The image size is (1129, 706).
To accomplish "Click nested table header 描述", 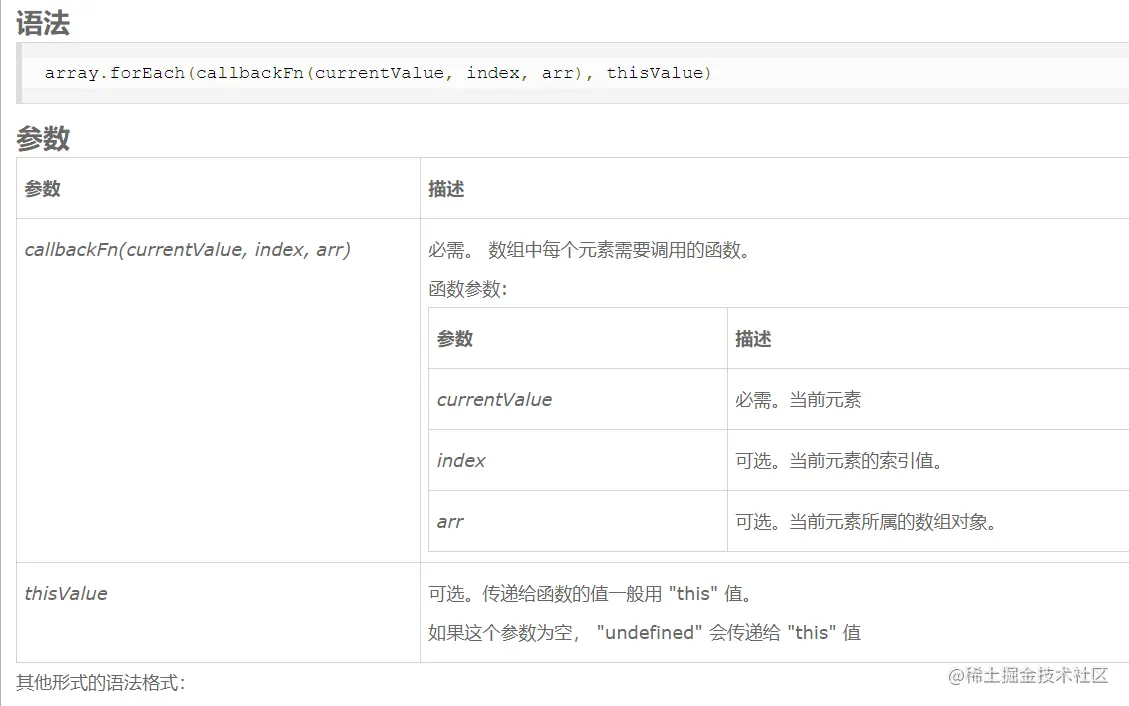I will coord(753,338).
